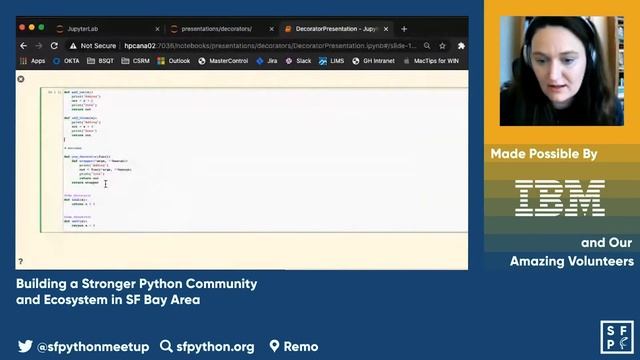
Task: Click the Remo location pin icon
Action: coord(274,346)
